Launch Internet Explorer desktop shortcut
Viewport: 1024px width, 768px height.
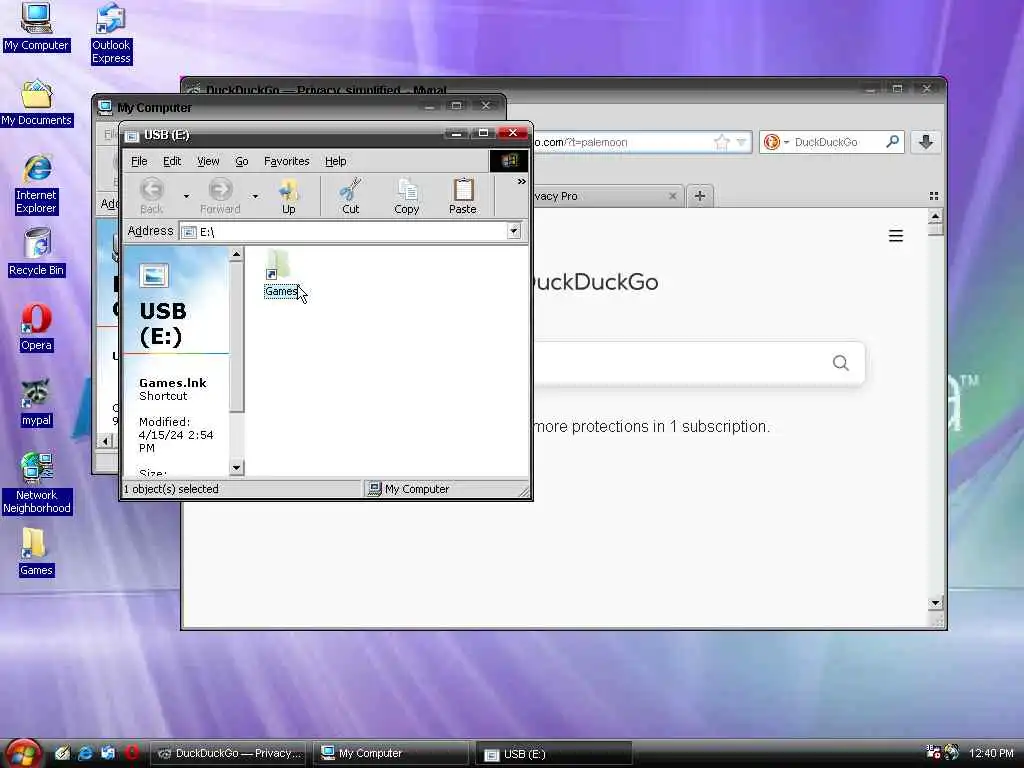pyautogui.click(x=37, y=185)
